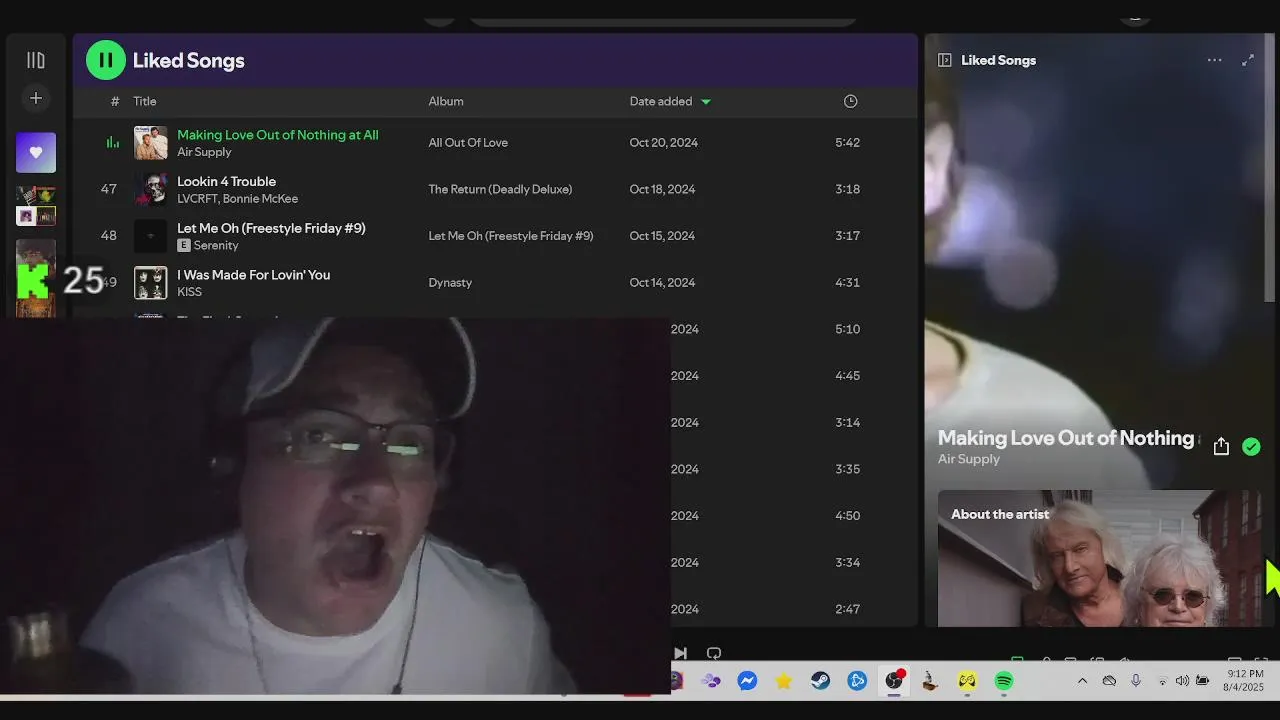Open KISS artist link
The image size is (1280, 720).
(189, 292)
